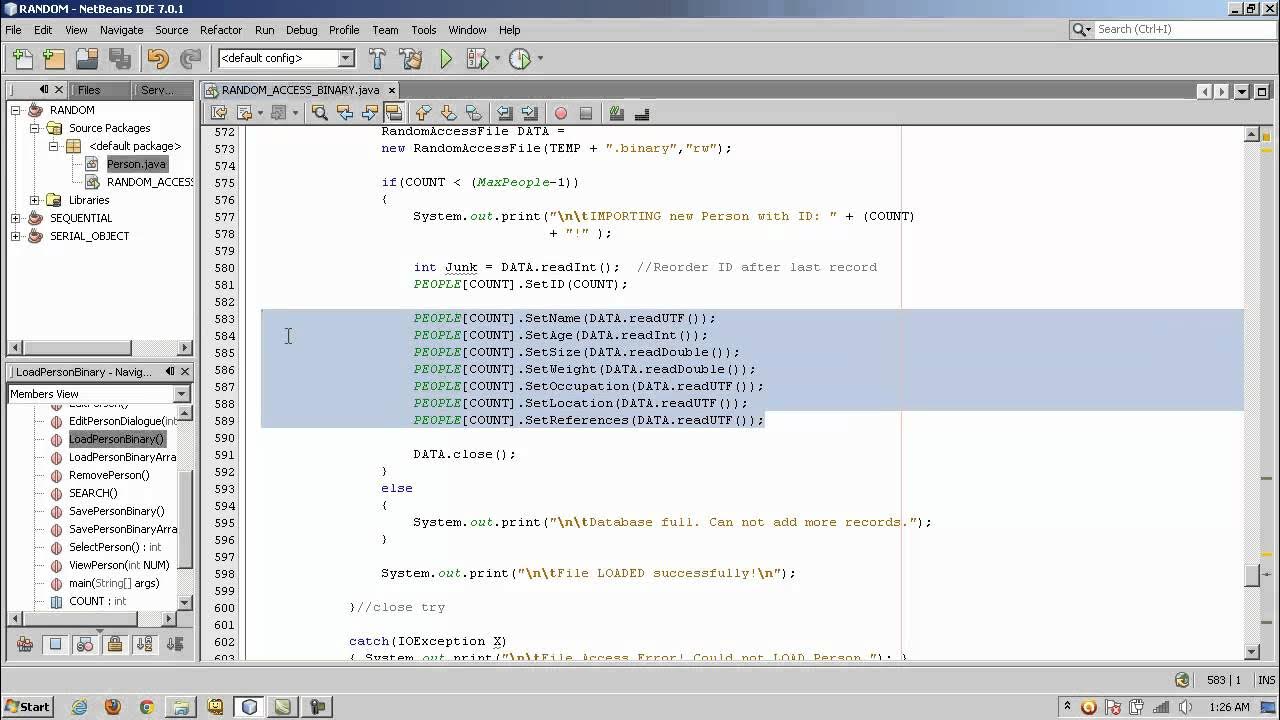
Task: Select the RANDOM_ACCESS_BINARY.java editor tab
Action: click(300, 90)
